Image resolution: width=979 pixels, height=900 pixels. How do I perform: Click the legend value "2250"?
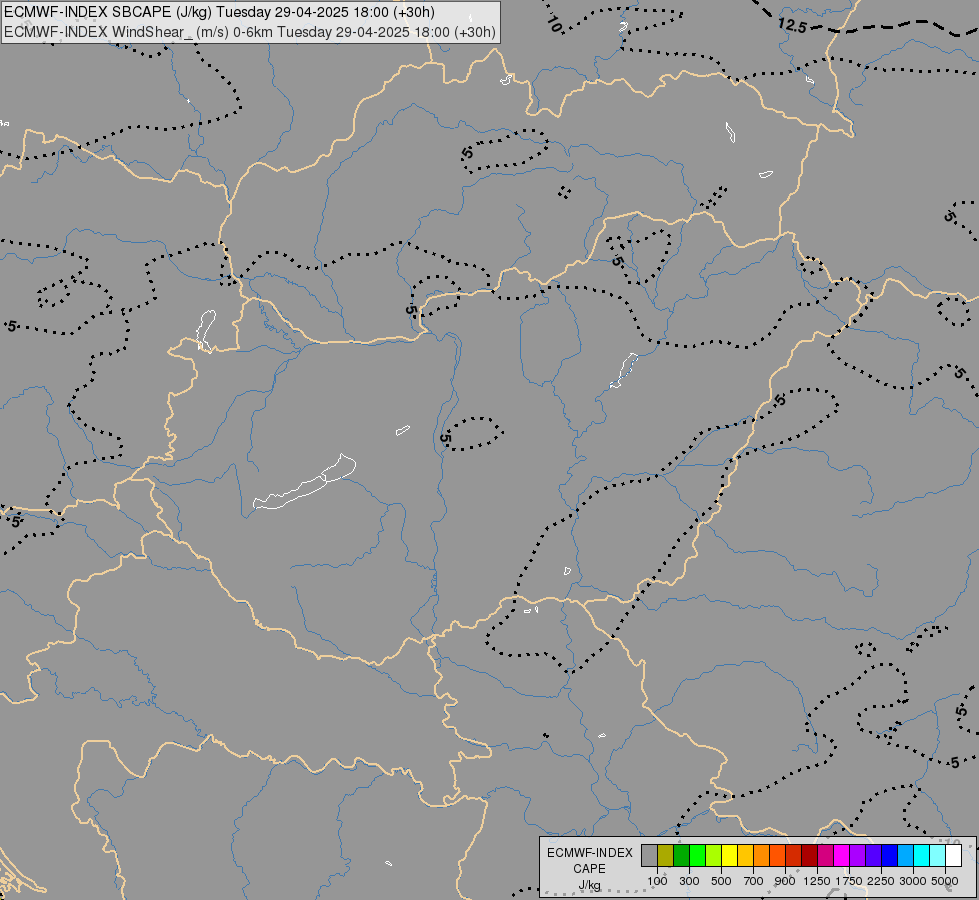click(x=881, y=881)
